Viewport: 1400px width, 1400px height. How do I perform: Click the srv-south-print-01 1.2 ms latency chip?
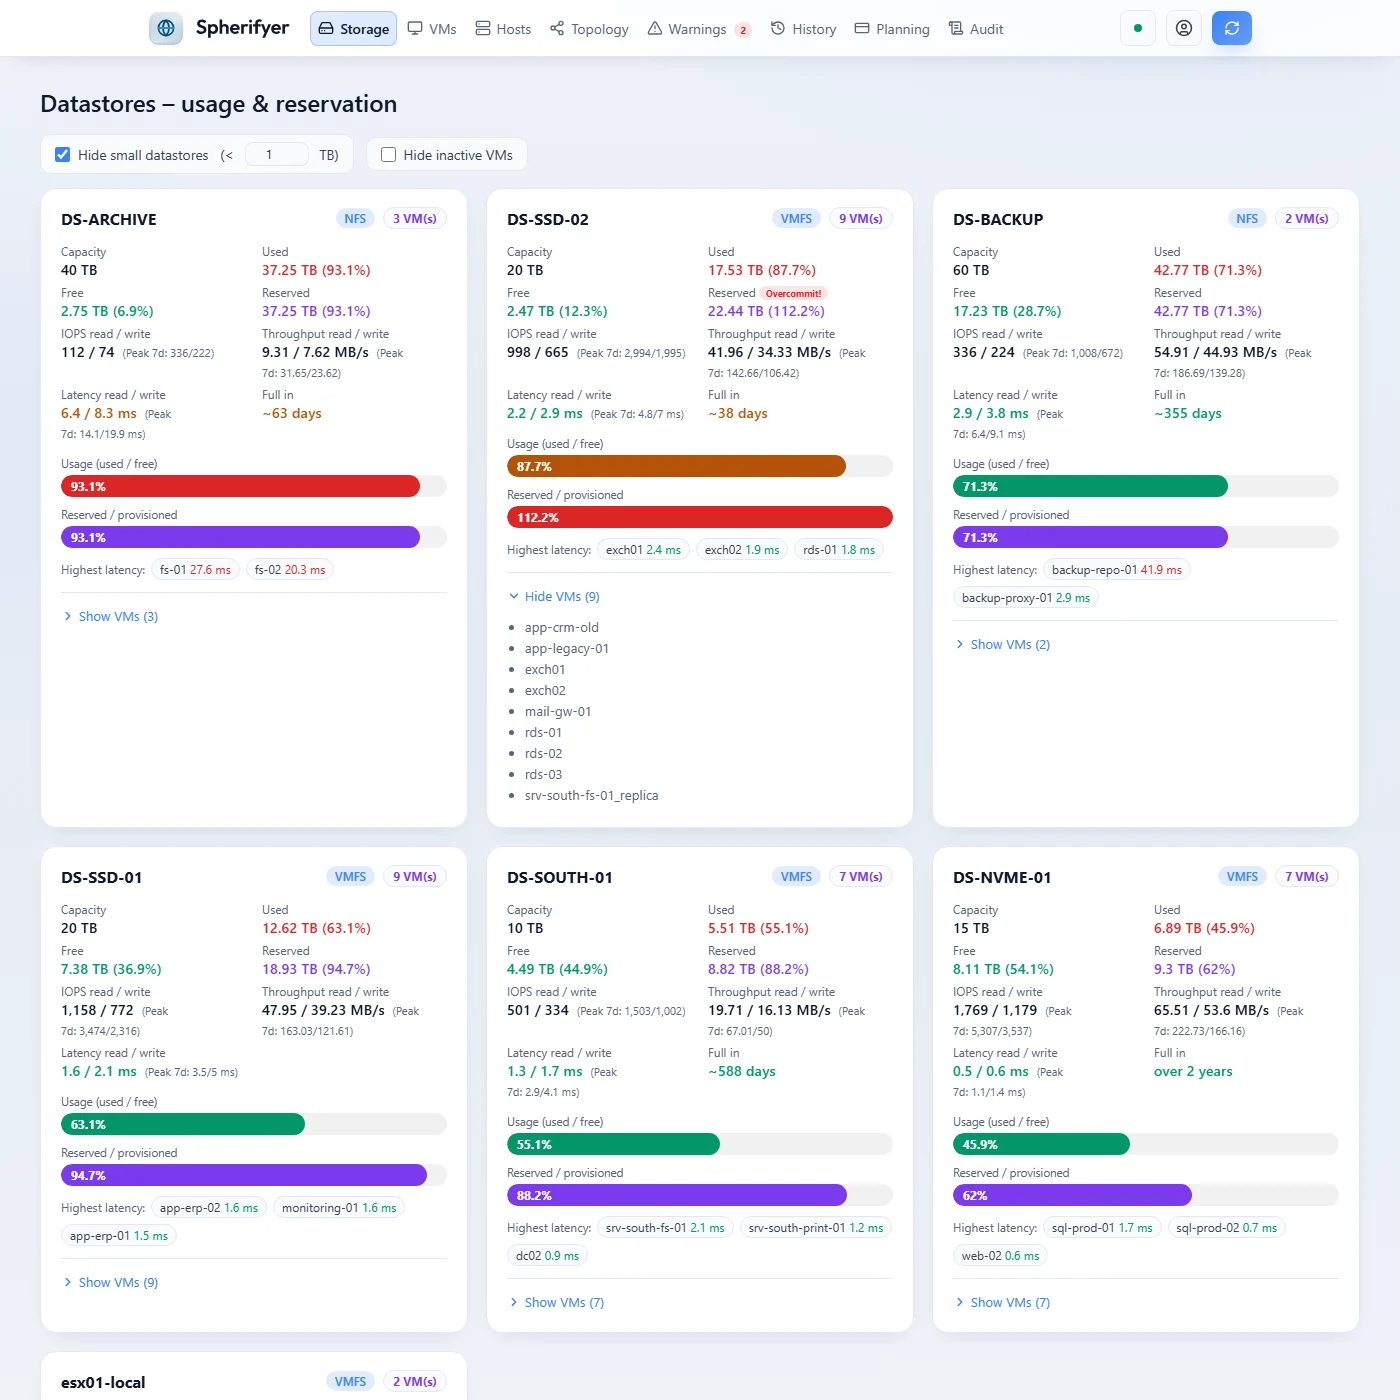click(x=816, y=1228)
